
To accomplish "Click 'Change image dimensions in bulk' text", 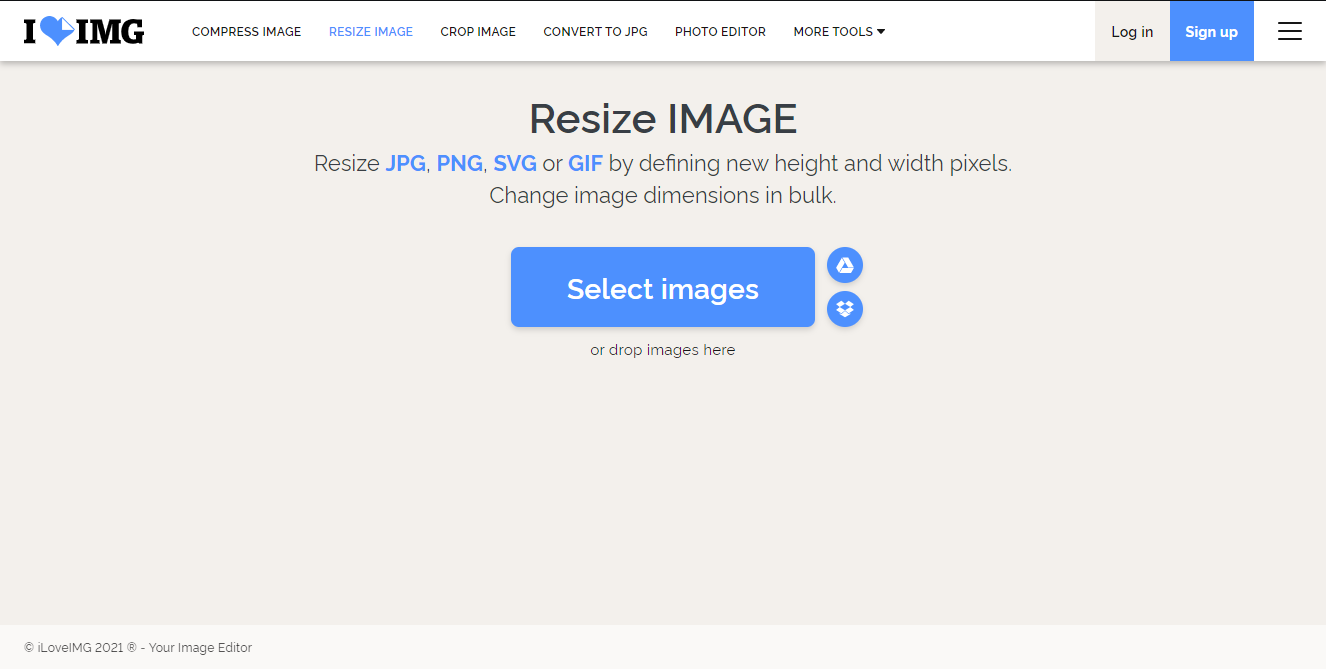I will [663, 195].
